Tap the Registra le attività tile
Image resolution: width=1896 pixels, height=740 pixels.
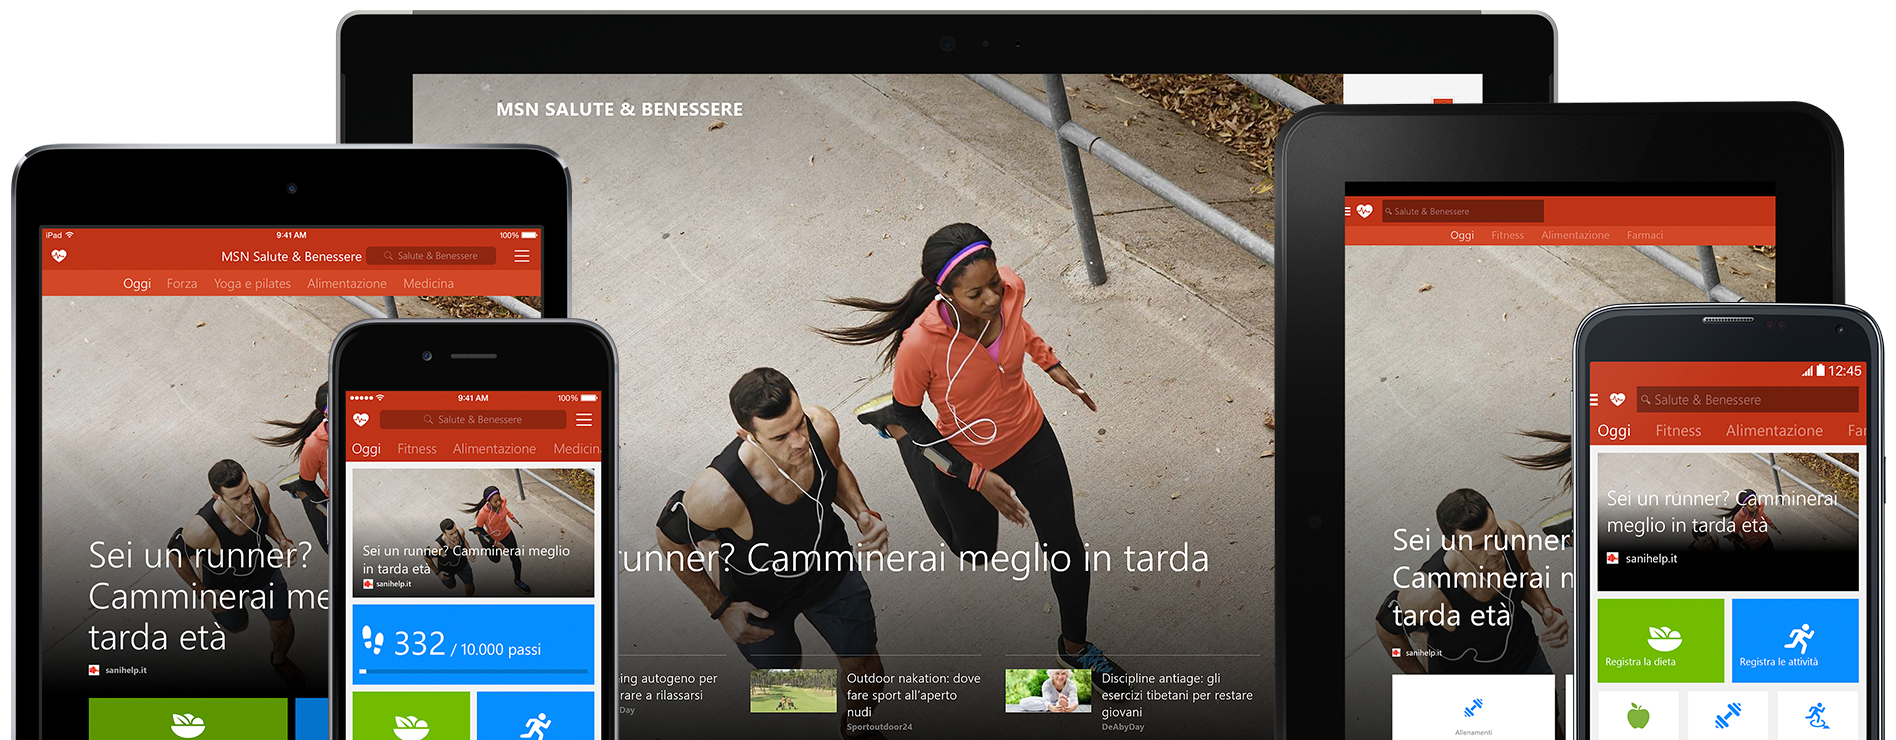[1795, 641]
